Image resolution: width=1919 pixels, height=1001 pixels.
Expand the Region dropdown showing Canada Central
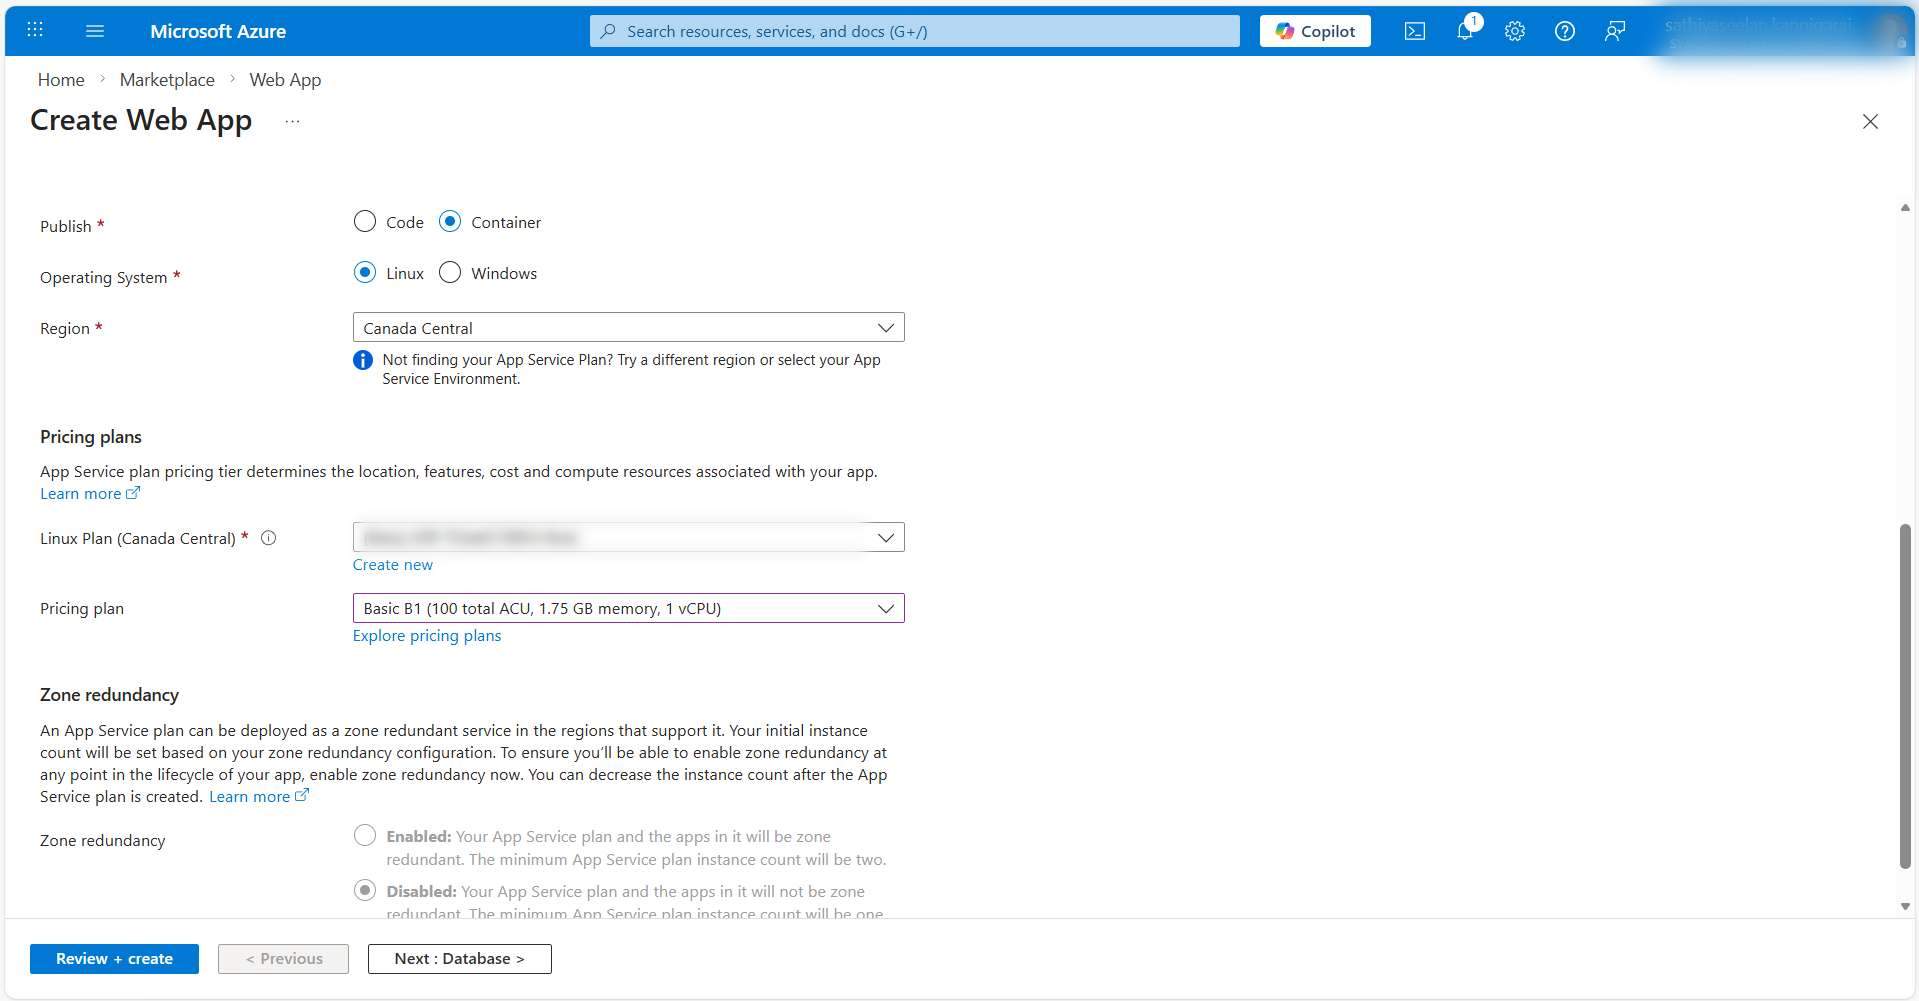[628, 328]
